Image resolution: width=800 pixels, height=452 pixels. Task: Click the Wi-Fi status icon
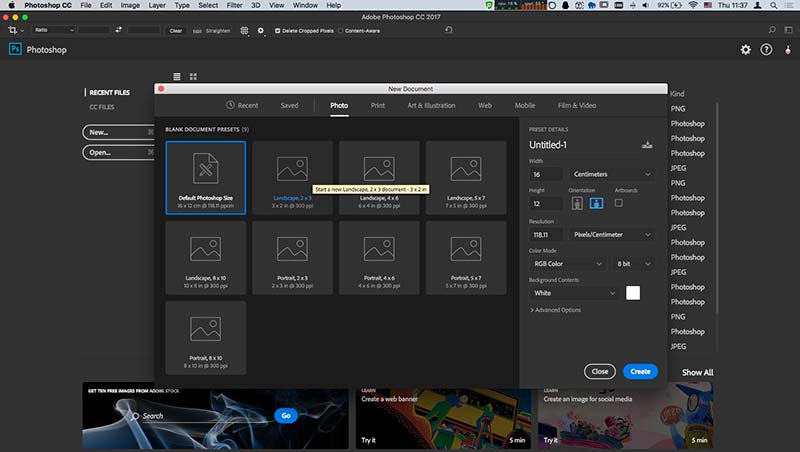click(693, 5)
